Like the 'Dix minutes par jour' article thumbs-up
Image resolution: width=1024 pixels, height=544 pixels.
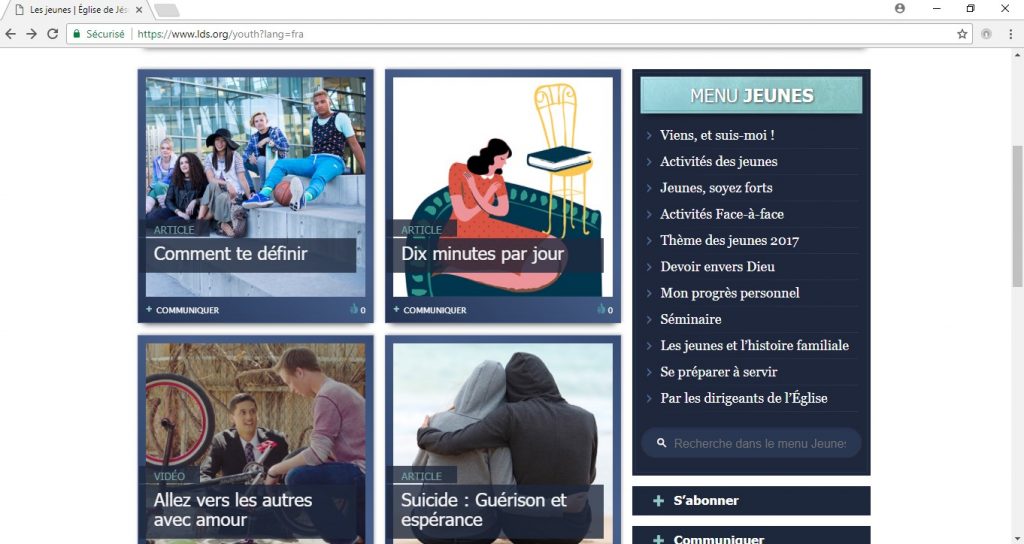pyautogui.click(x=601, y=310)
